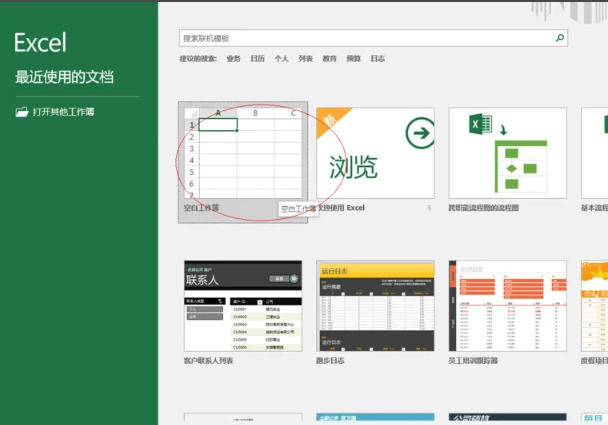Open the 客户联系人列表 template

pyautogui.click(x=243, y=306)
